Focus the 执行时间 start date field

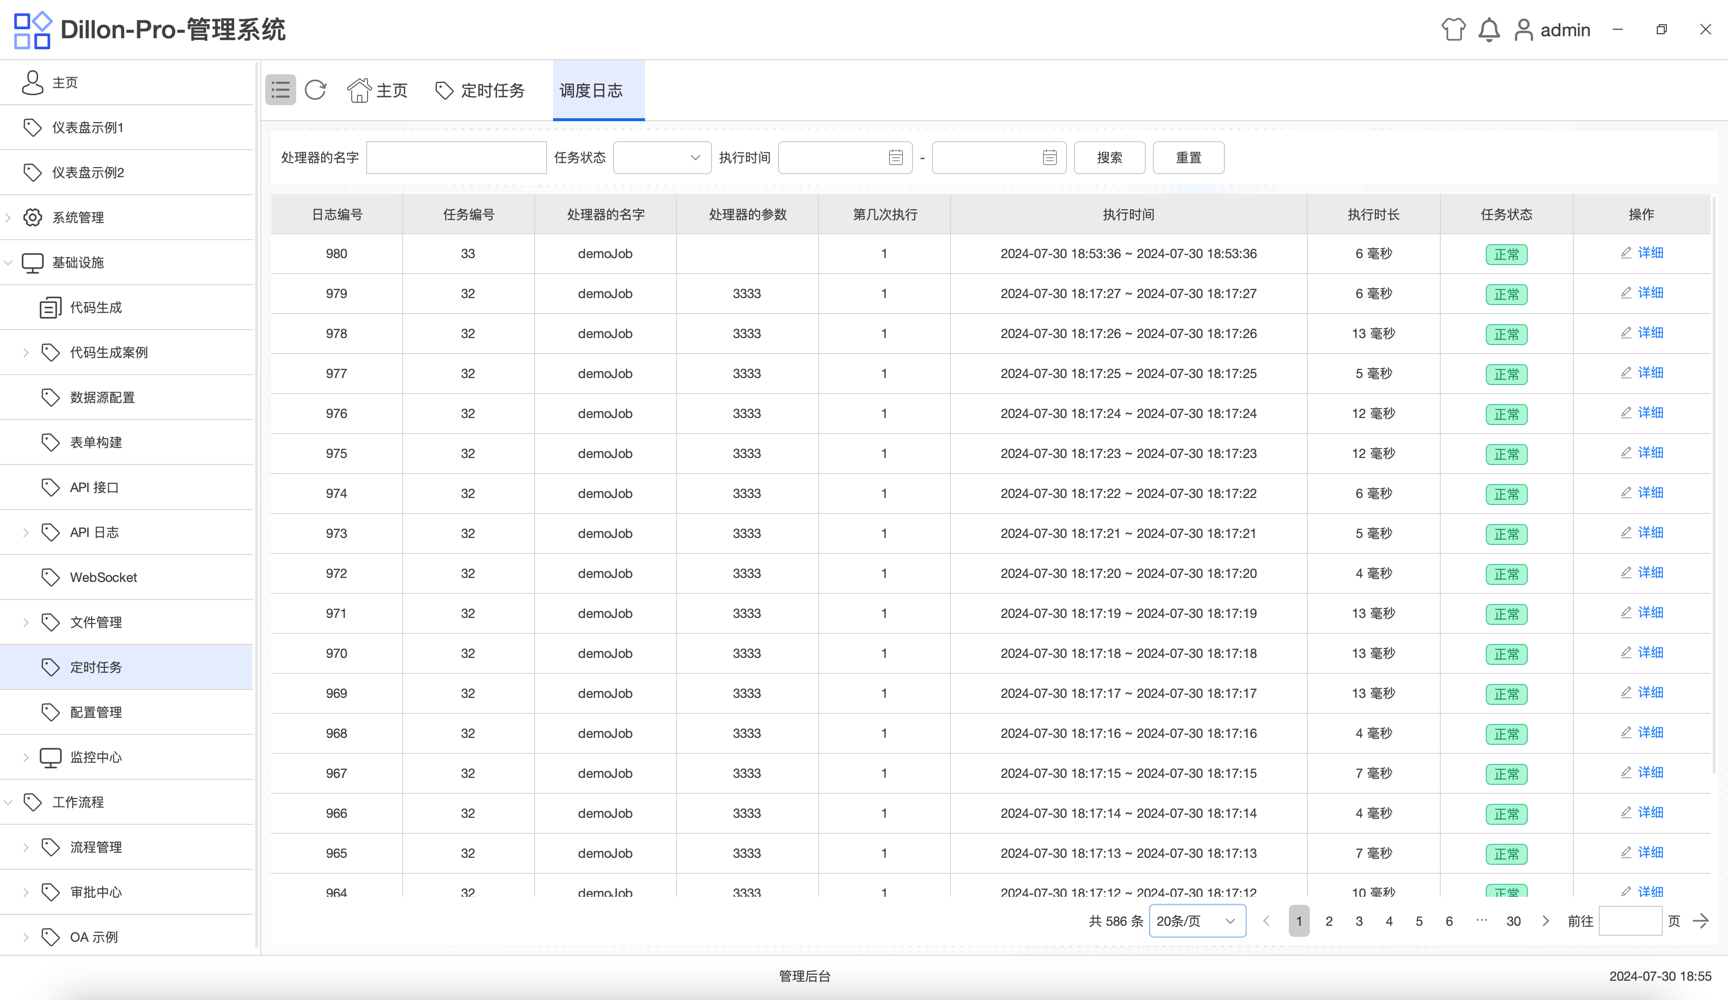pos(845,157)
